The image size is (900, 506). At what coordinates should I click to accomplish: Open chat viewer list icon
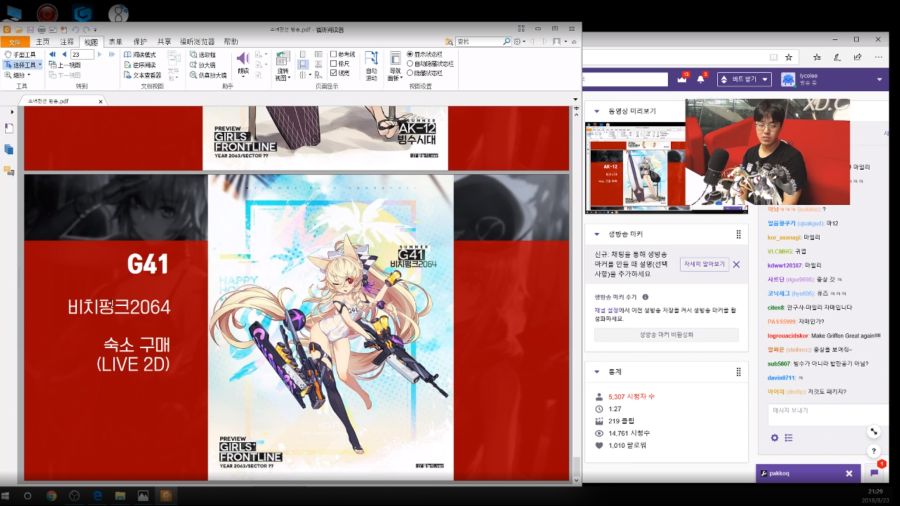point(789,438)
